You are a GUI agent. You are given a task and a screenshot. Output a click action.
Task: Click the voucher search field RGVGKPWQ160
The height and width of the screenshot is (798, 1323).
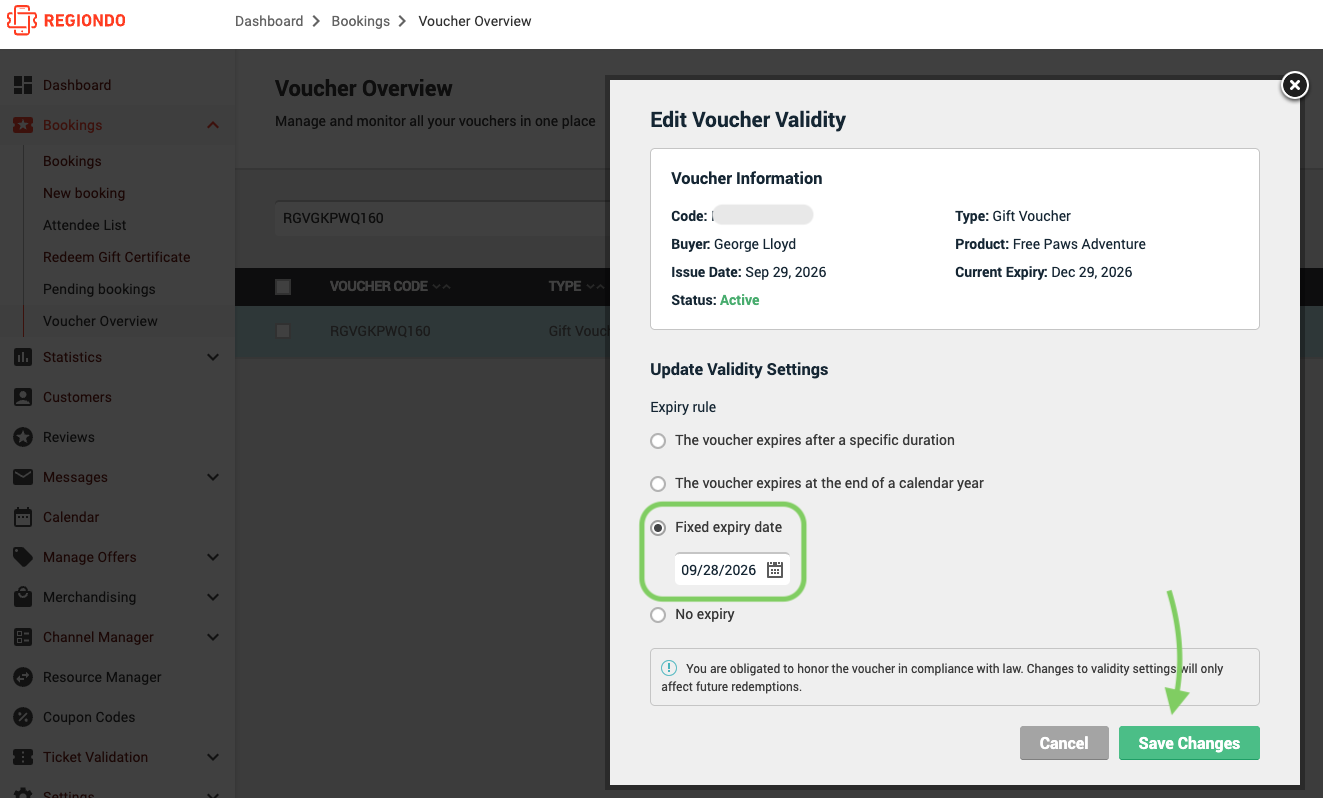pos(440,218)
